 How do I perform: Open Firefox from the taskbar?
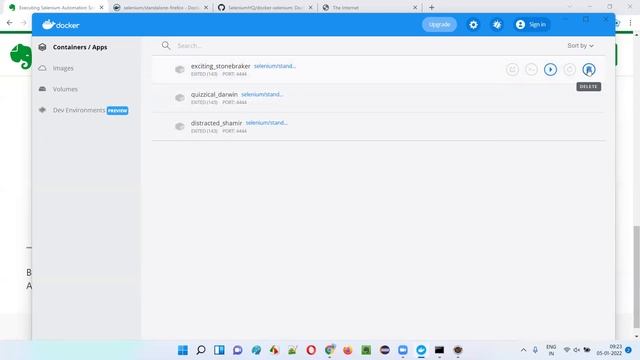click(x=348, y=350)
